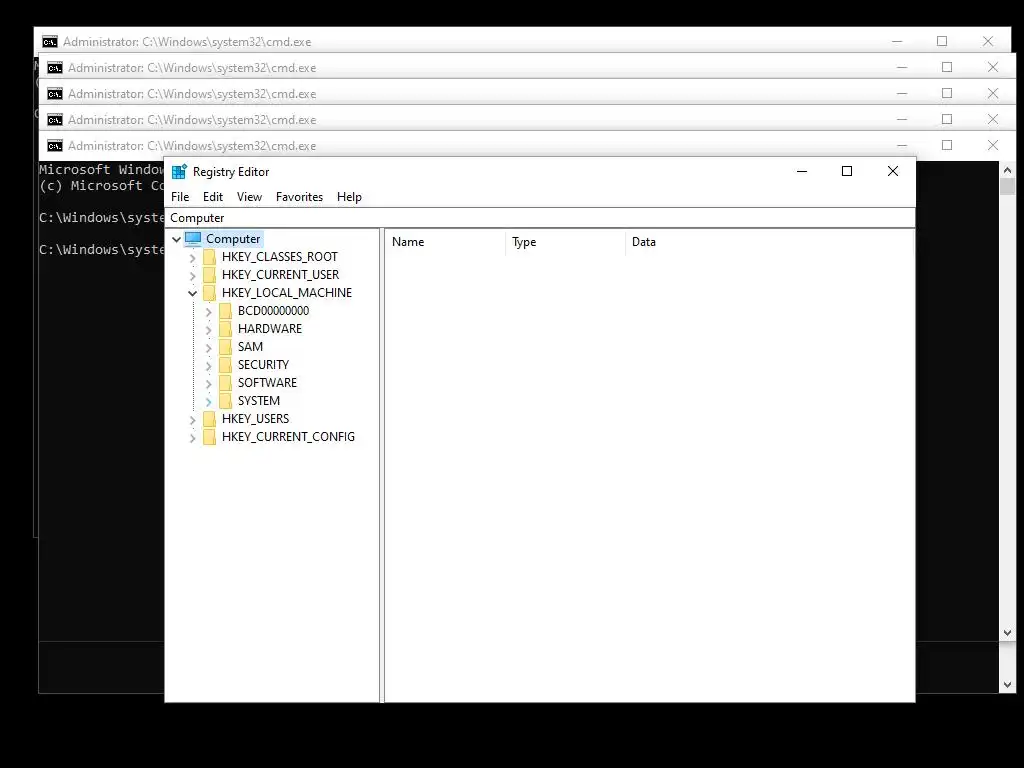Select the HKEY_LOCAL_MACHINE label
Viewport: 1024px width, 768px height.
(287, 293)
